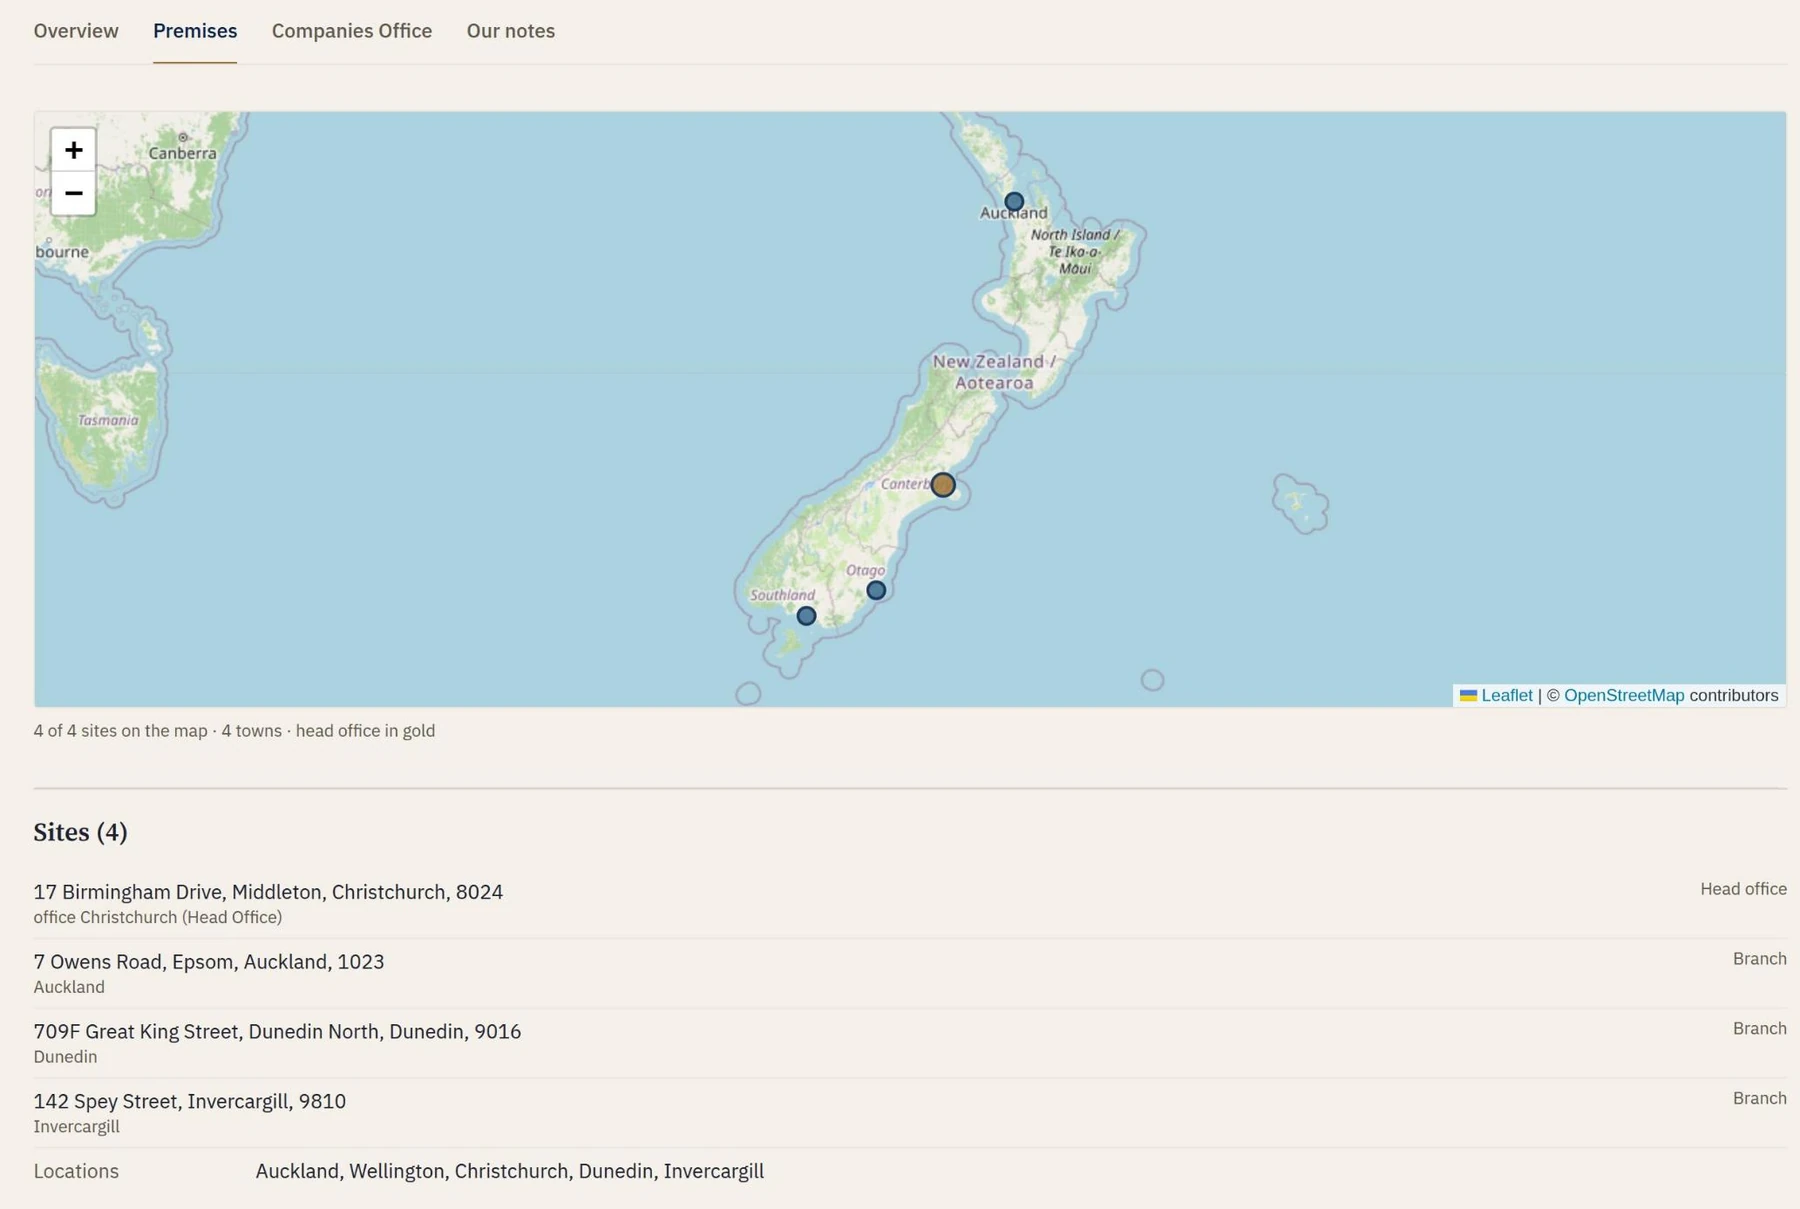This screenshot has height=1209, width=1800.
Task: Click the office Christchurch (Head Office) subtitle
Action: click(x=157, y=917)
